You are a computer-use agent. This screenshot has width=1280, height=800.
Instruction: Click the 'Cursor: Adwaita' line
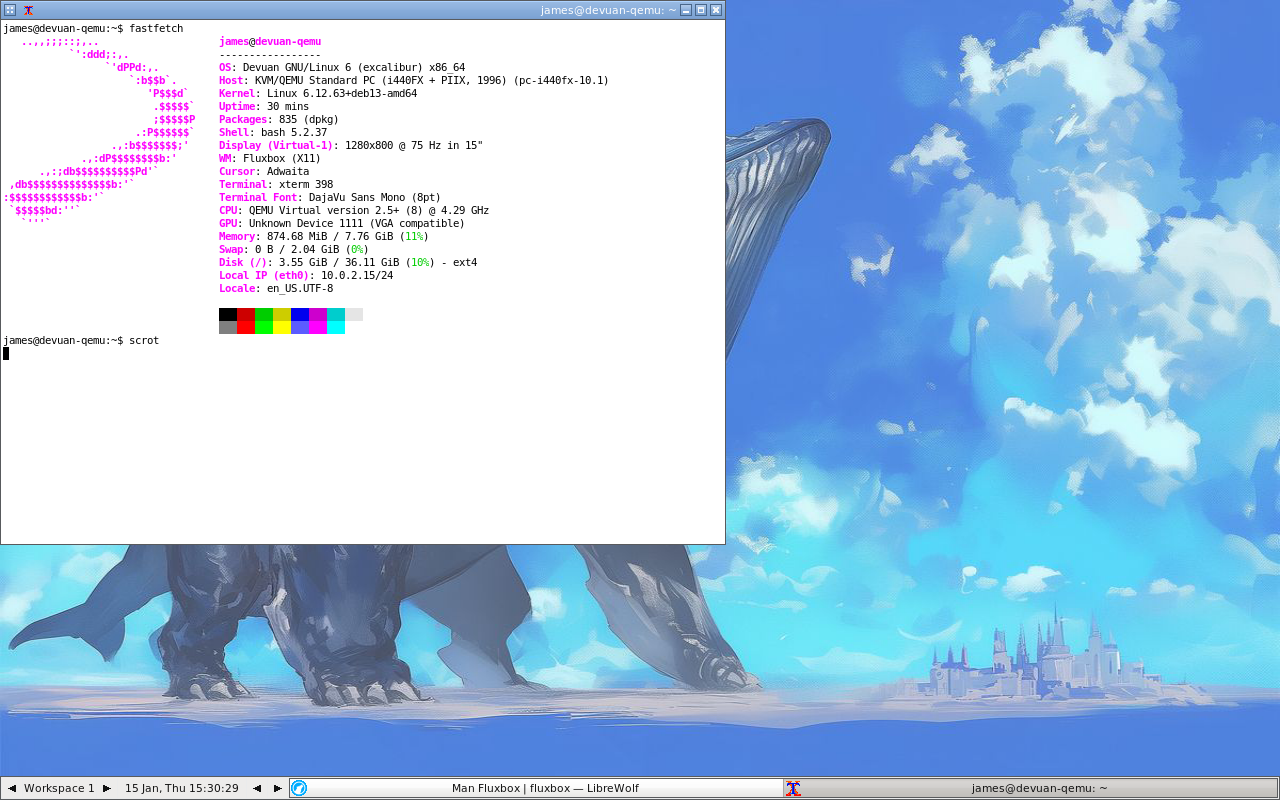tap(264, 171)
